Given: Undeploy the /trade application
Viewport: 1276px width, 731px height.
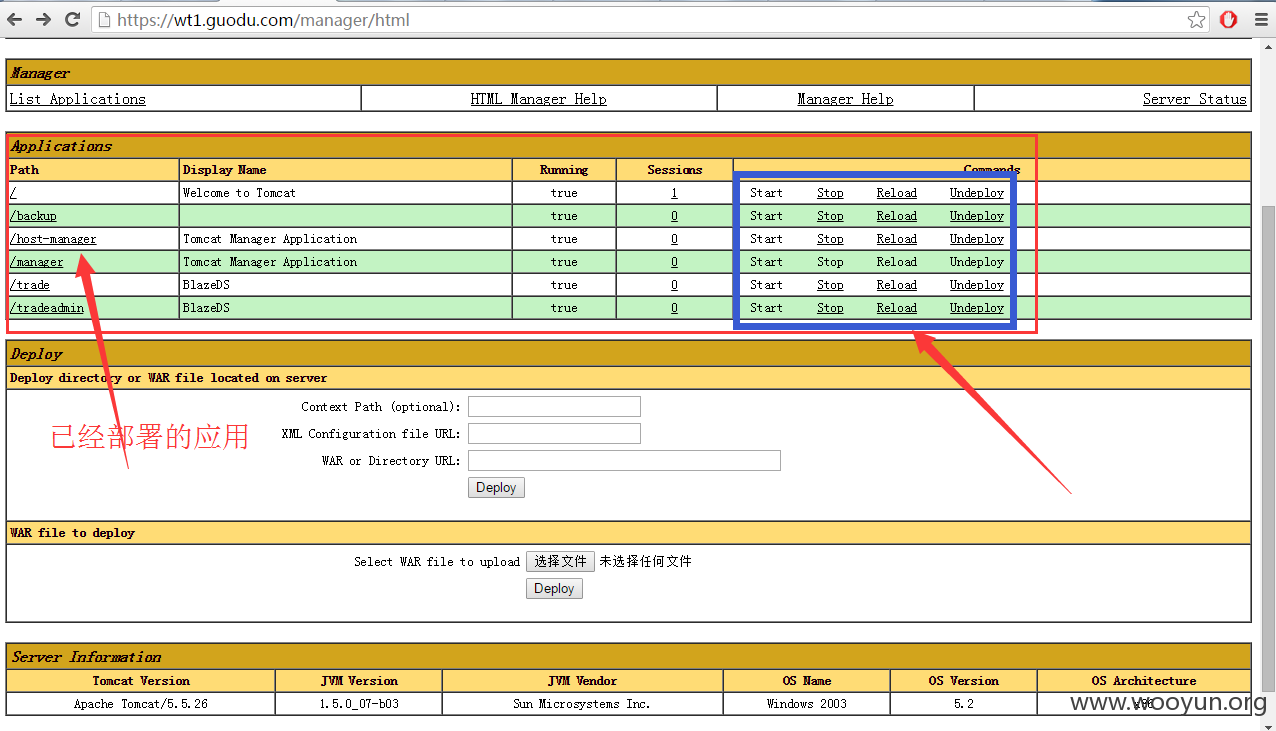Looking at the screenshot, I should click(977, 285).
